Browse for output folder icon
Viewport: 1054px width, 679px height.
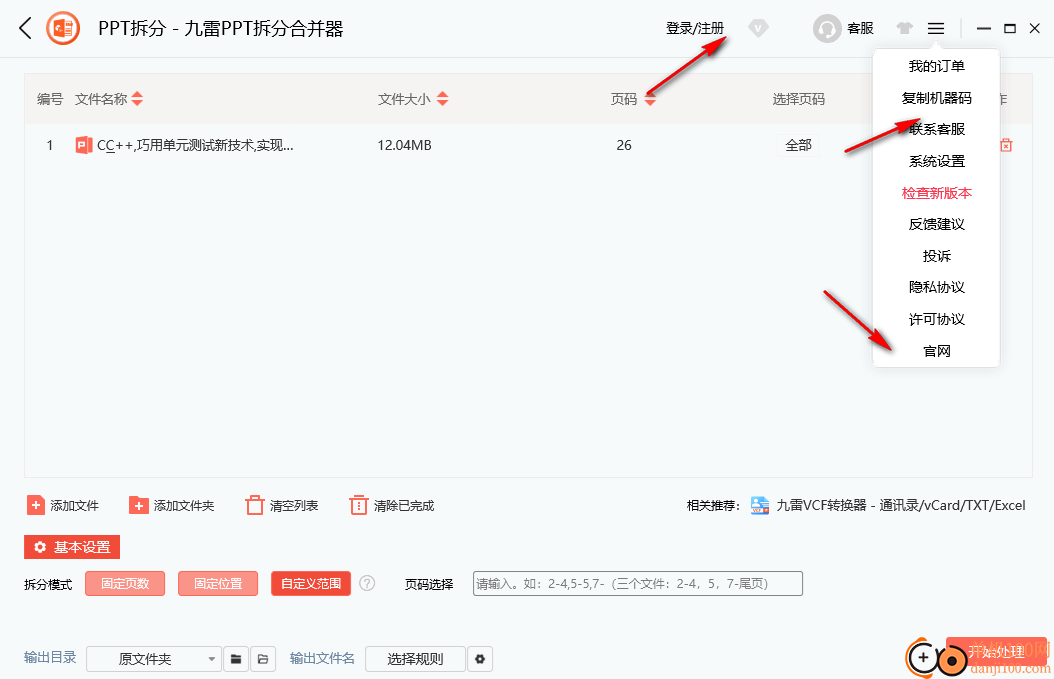pyautogui.click(x=236, y=659)
